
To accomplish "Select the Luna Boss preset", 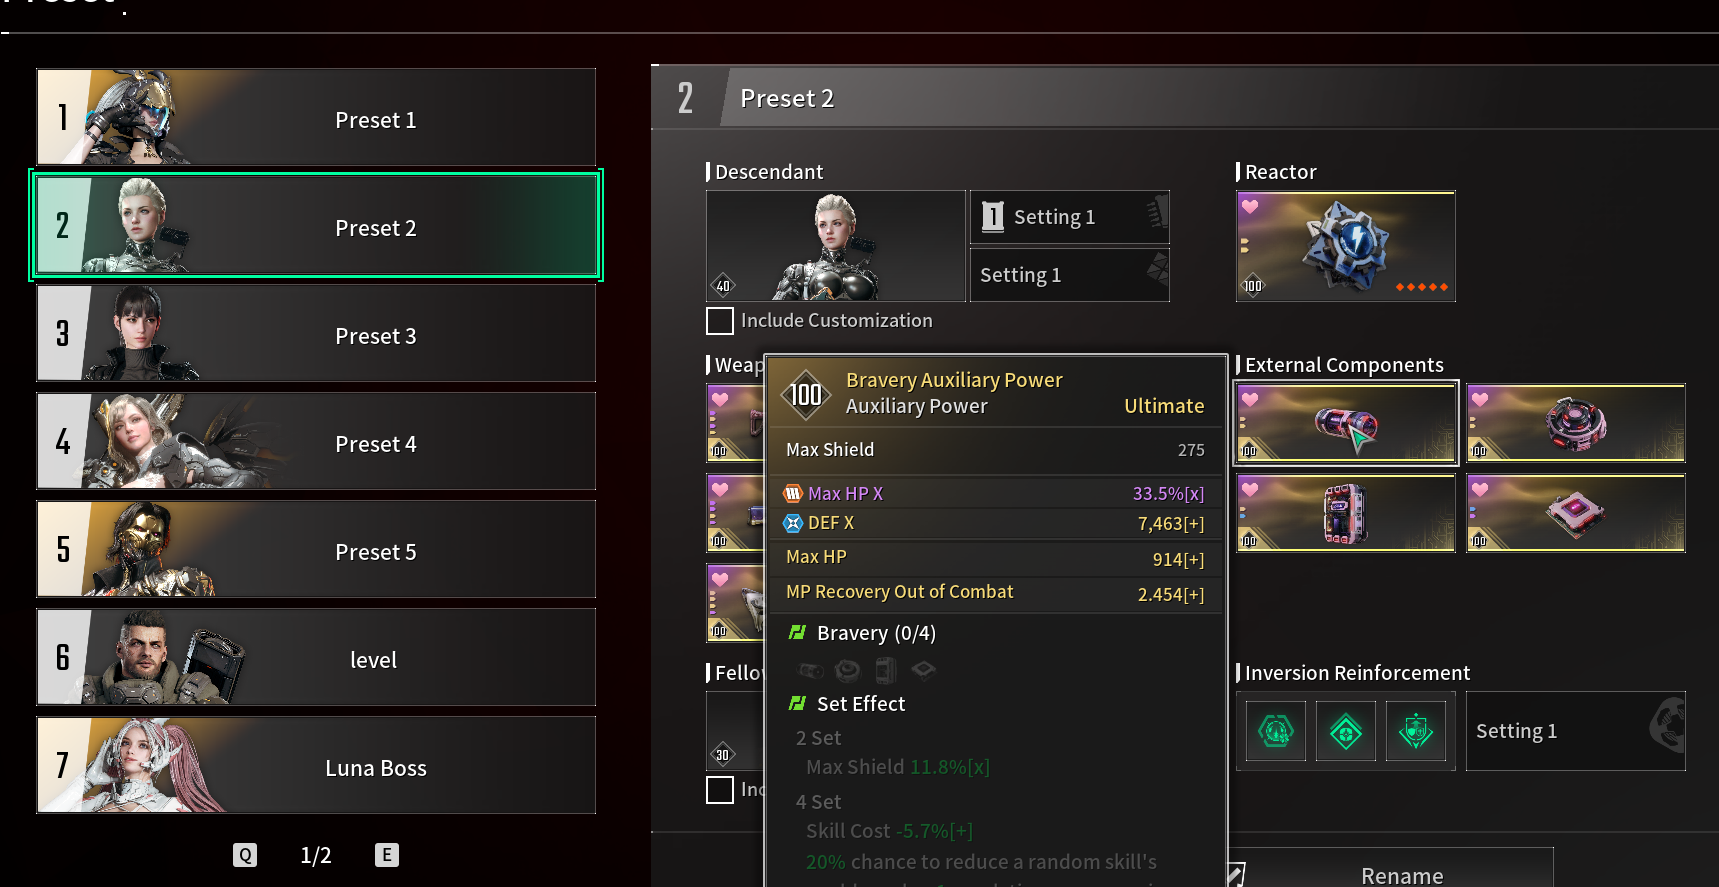I will [316, 765].
